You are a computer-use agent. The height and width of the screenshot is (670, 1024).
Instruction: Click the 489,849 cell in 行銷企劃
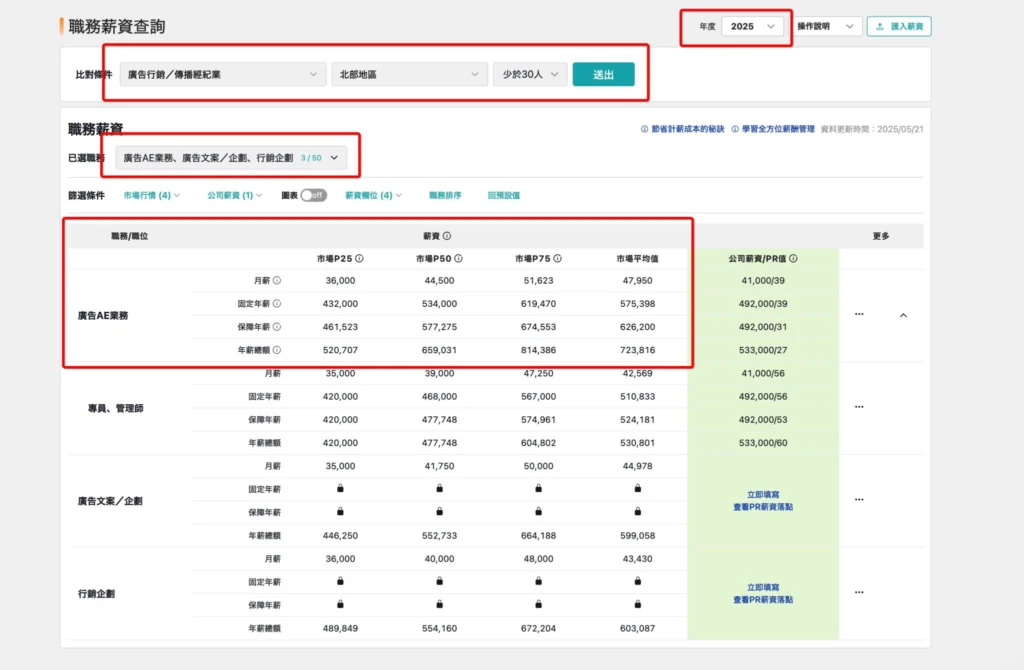click(340, 628)
